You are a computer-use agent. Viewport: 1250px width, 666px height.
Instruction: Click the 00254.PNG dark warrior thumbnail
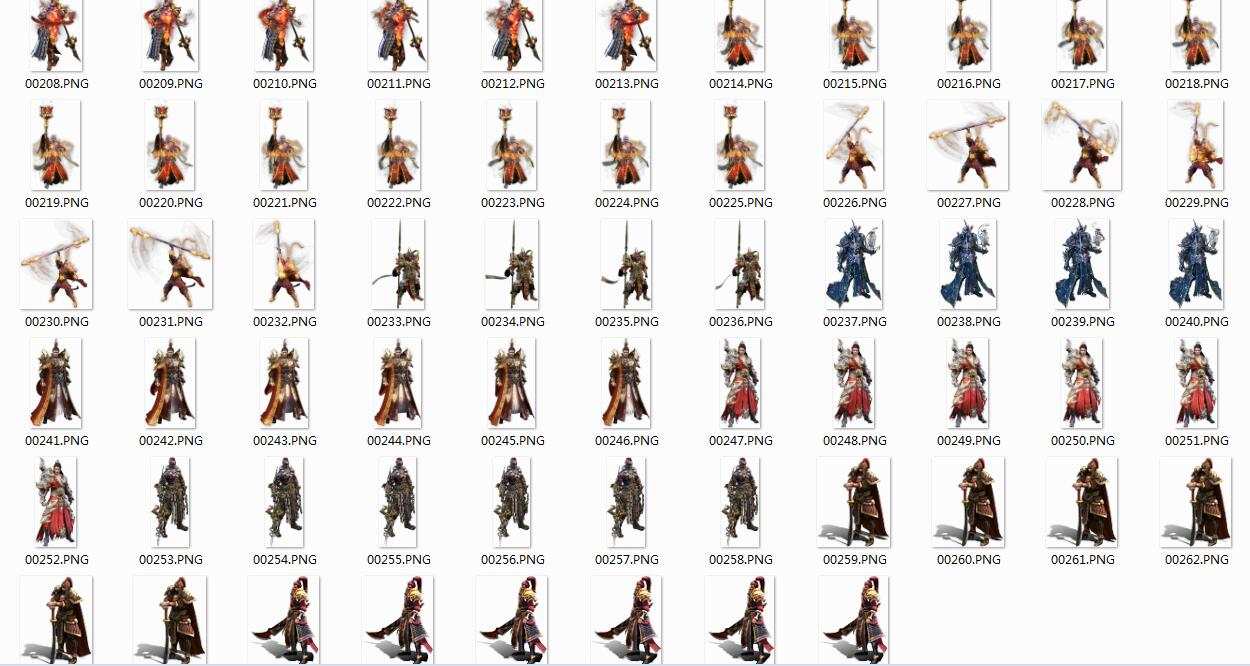click(285, 502)
